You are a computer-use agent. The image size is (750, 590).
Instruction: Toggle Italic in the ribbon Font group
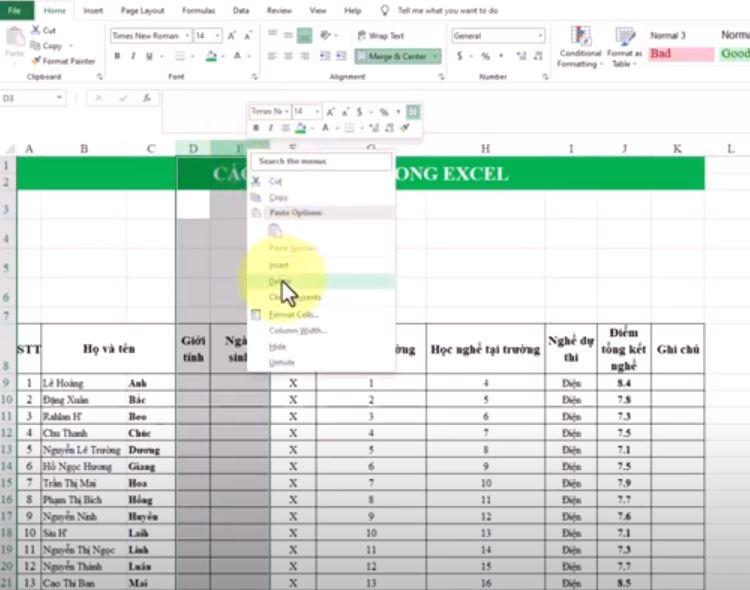click(x=133, y=56)
